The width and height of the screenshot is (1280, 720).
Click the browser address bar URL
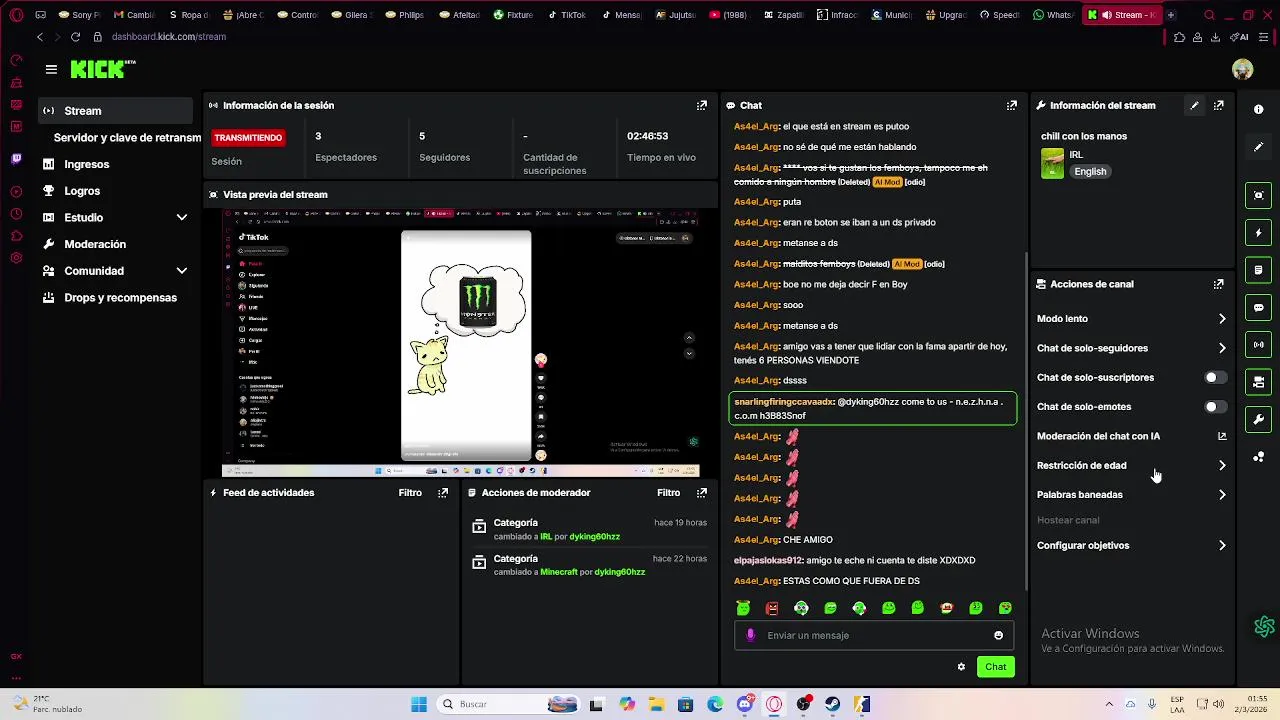[x=169, y=37]
